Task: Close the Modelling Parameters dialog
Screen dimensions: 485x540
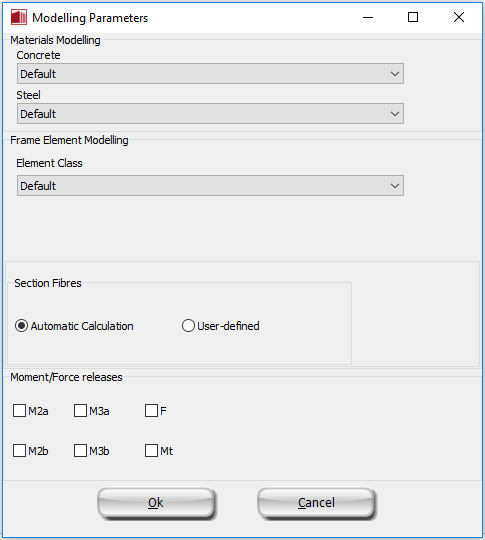Action: click(x=459, y=17)
